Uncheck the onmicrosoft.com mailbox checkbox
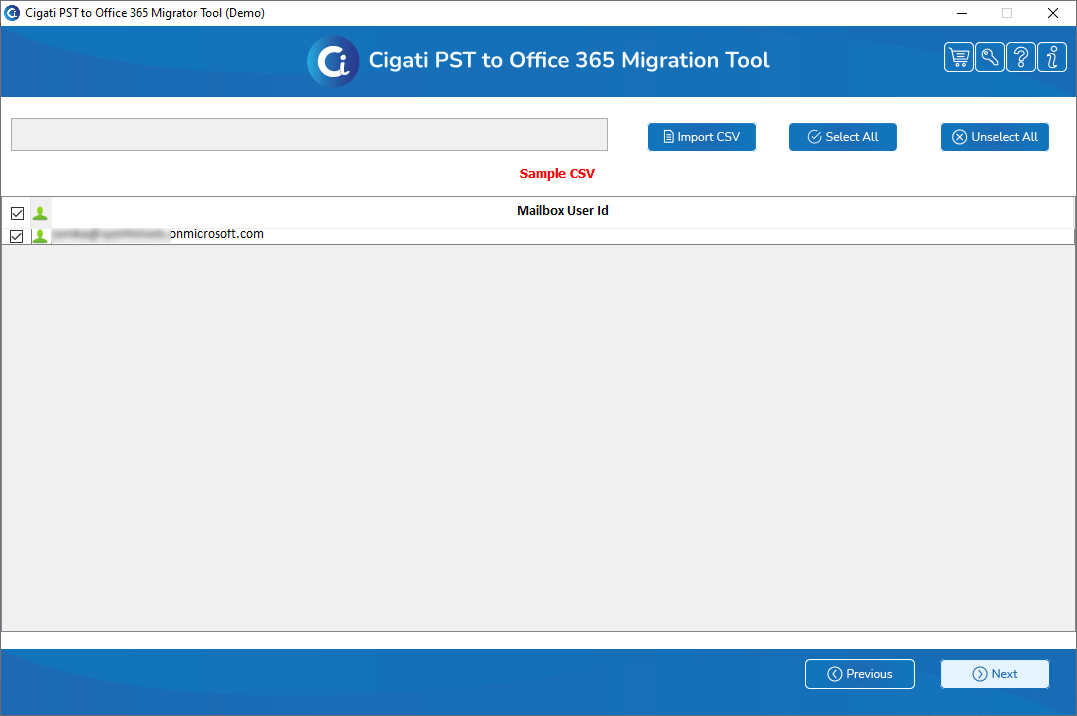The height and width of the screenshot is (716, 1077). coord(17,236)
